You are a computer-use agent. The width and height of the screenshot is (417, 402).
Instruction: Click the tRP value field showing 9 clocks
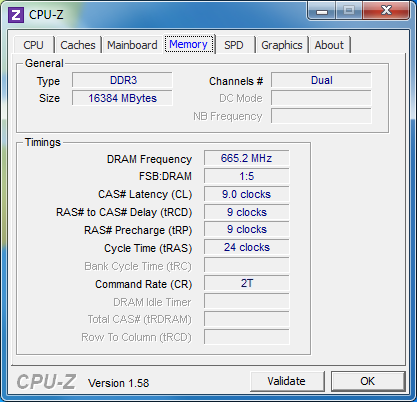tap(247, 229)
